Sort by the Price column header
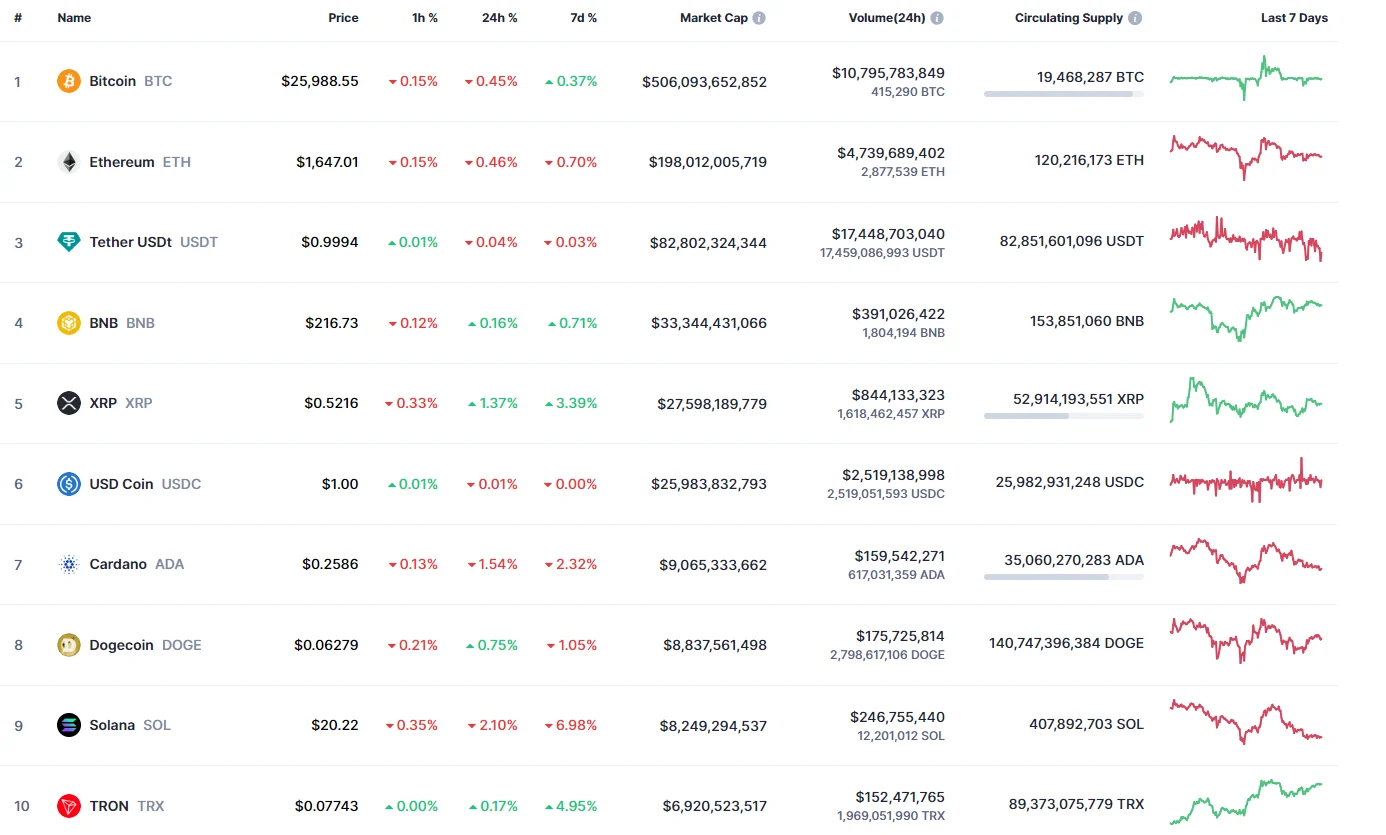The image size is (1386, 835). click(x=343, y=17)
